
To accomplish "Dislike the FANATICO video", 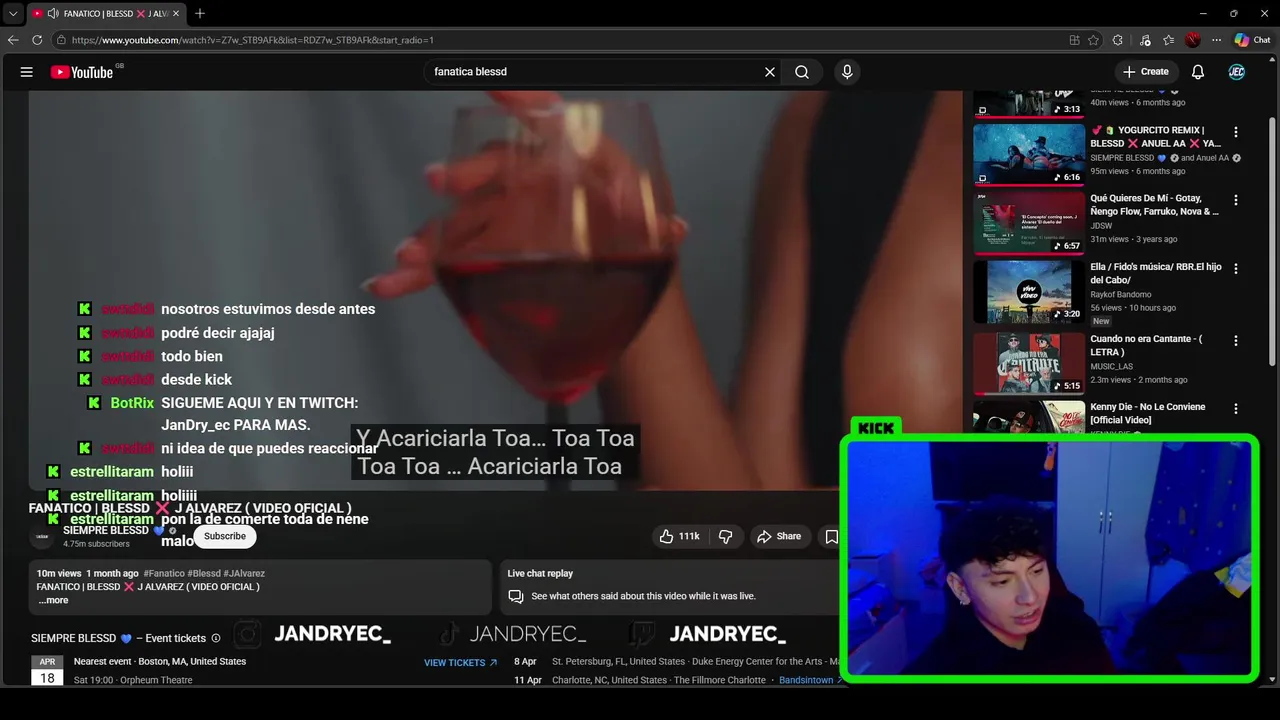I will pos(726,537).
